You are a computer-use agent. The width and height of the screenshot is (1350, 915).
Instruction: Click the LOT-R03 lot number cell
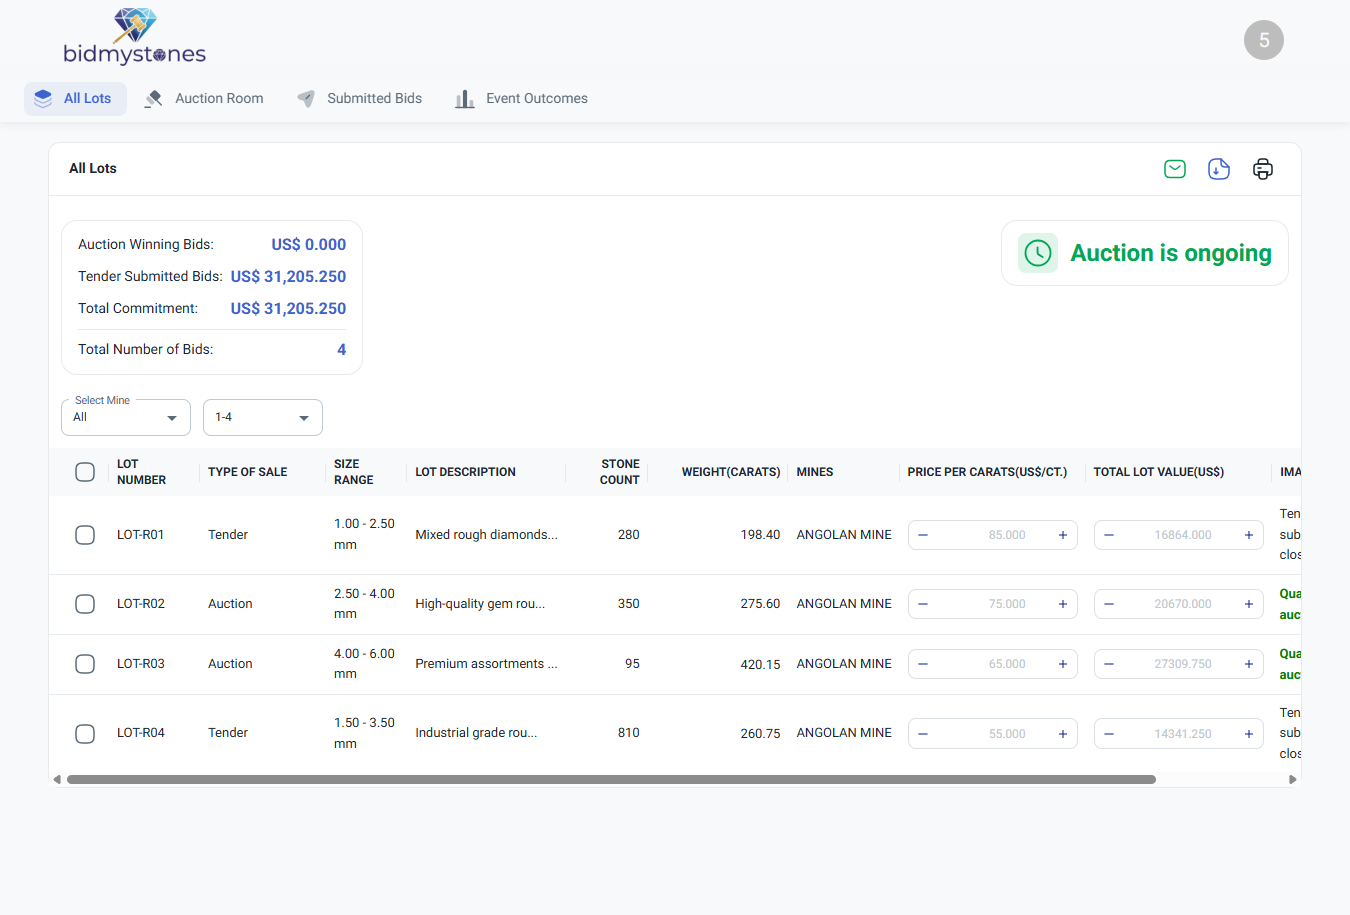141,664
